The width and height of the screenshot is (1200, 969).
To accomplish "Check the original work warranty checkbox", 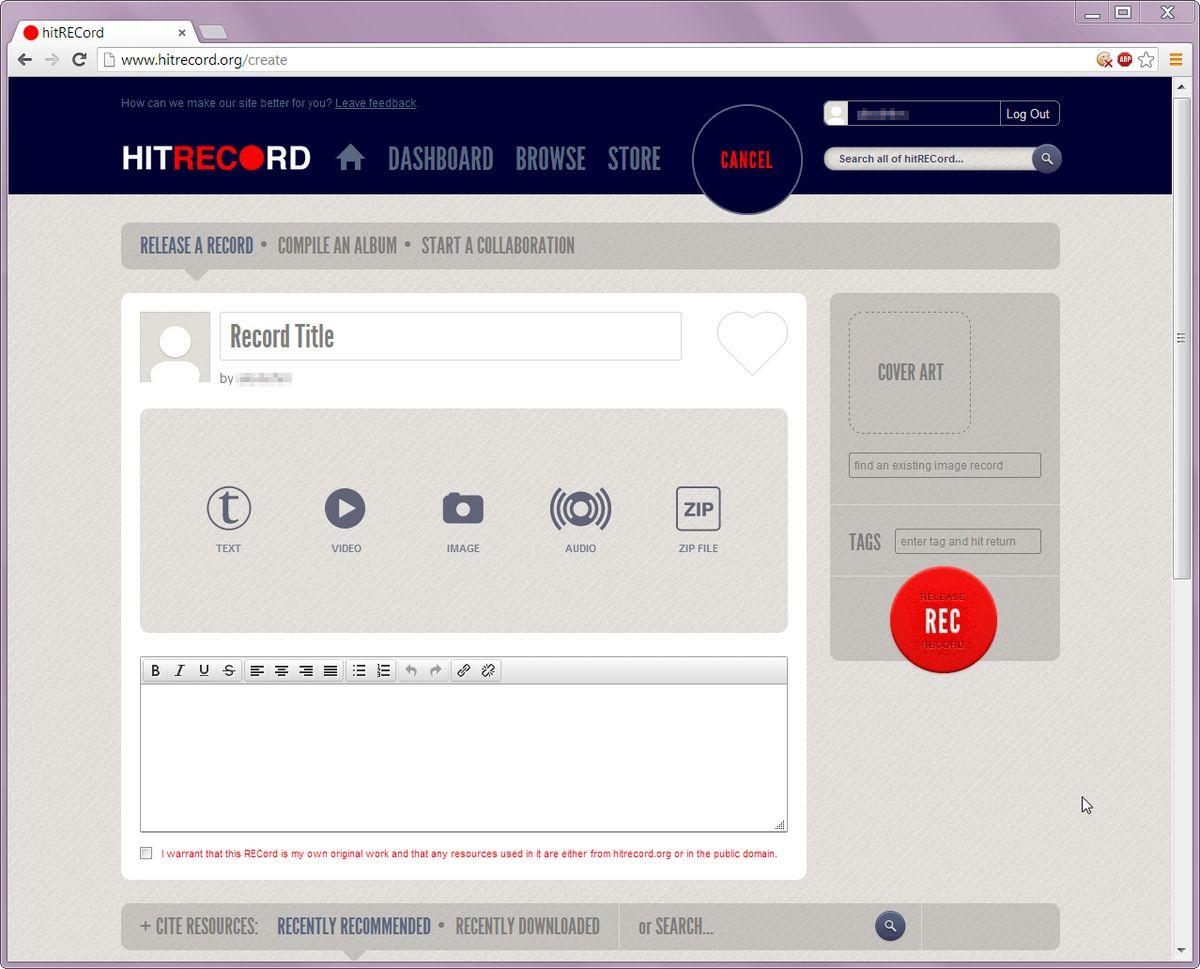I will (x=146, y=853).
